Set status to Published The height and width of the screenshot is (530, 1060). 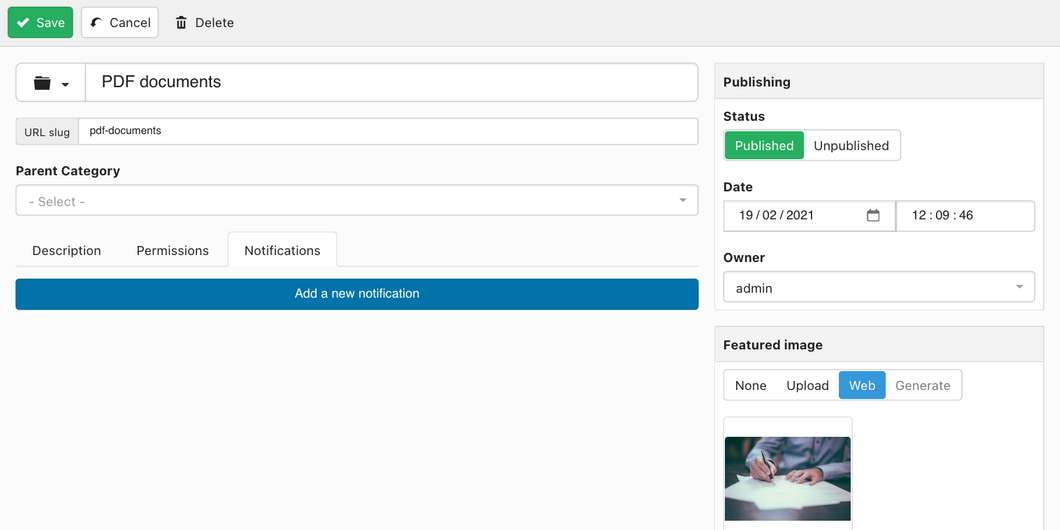(764, 145)
